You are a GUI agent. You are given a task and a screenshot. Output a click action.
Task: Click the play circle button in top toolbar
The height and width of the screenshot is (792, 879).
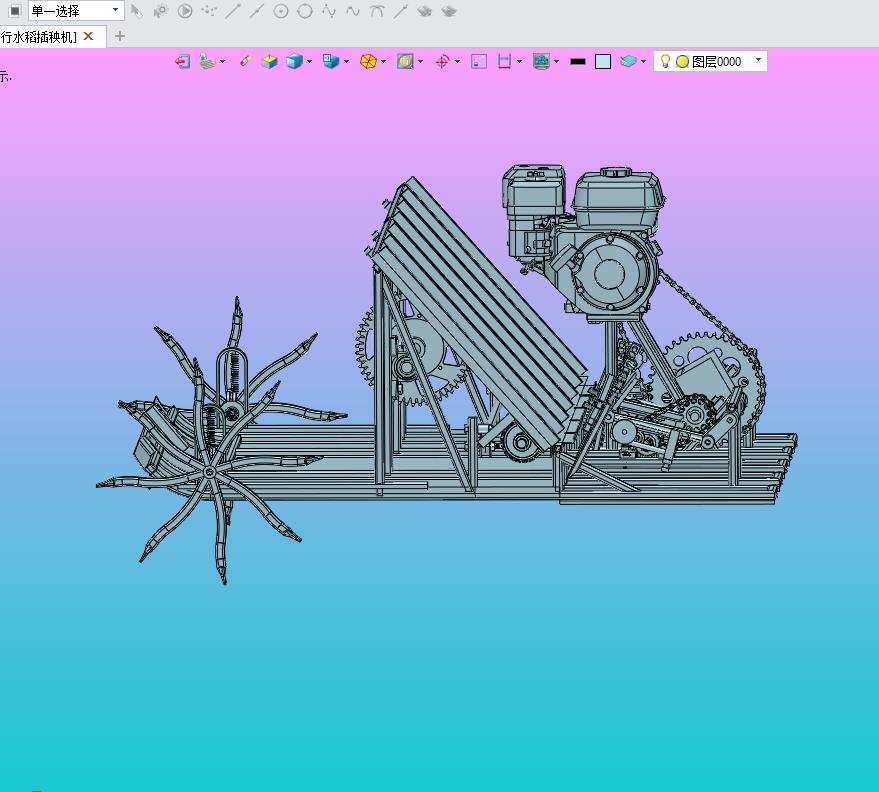coord(185,11)
